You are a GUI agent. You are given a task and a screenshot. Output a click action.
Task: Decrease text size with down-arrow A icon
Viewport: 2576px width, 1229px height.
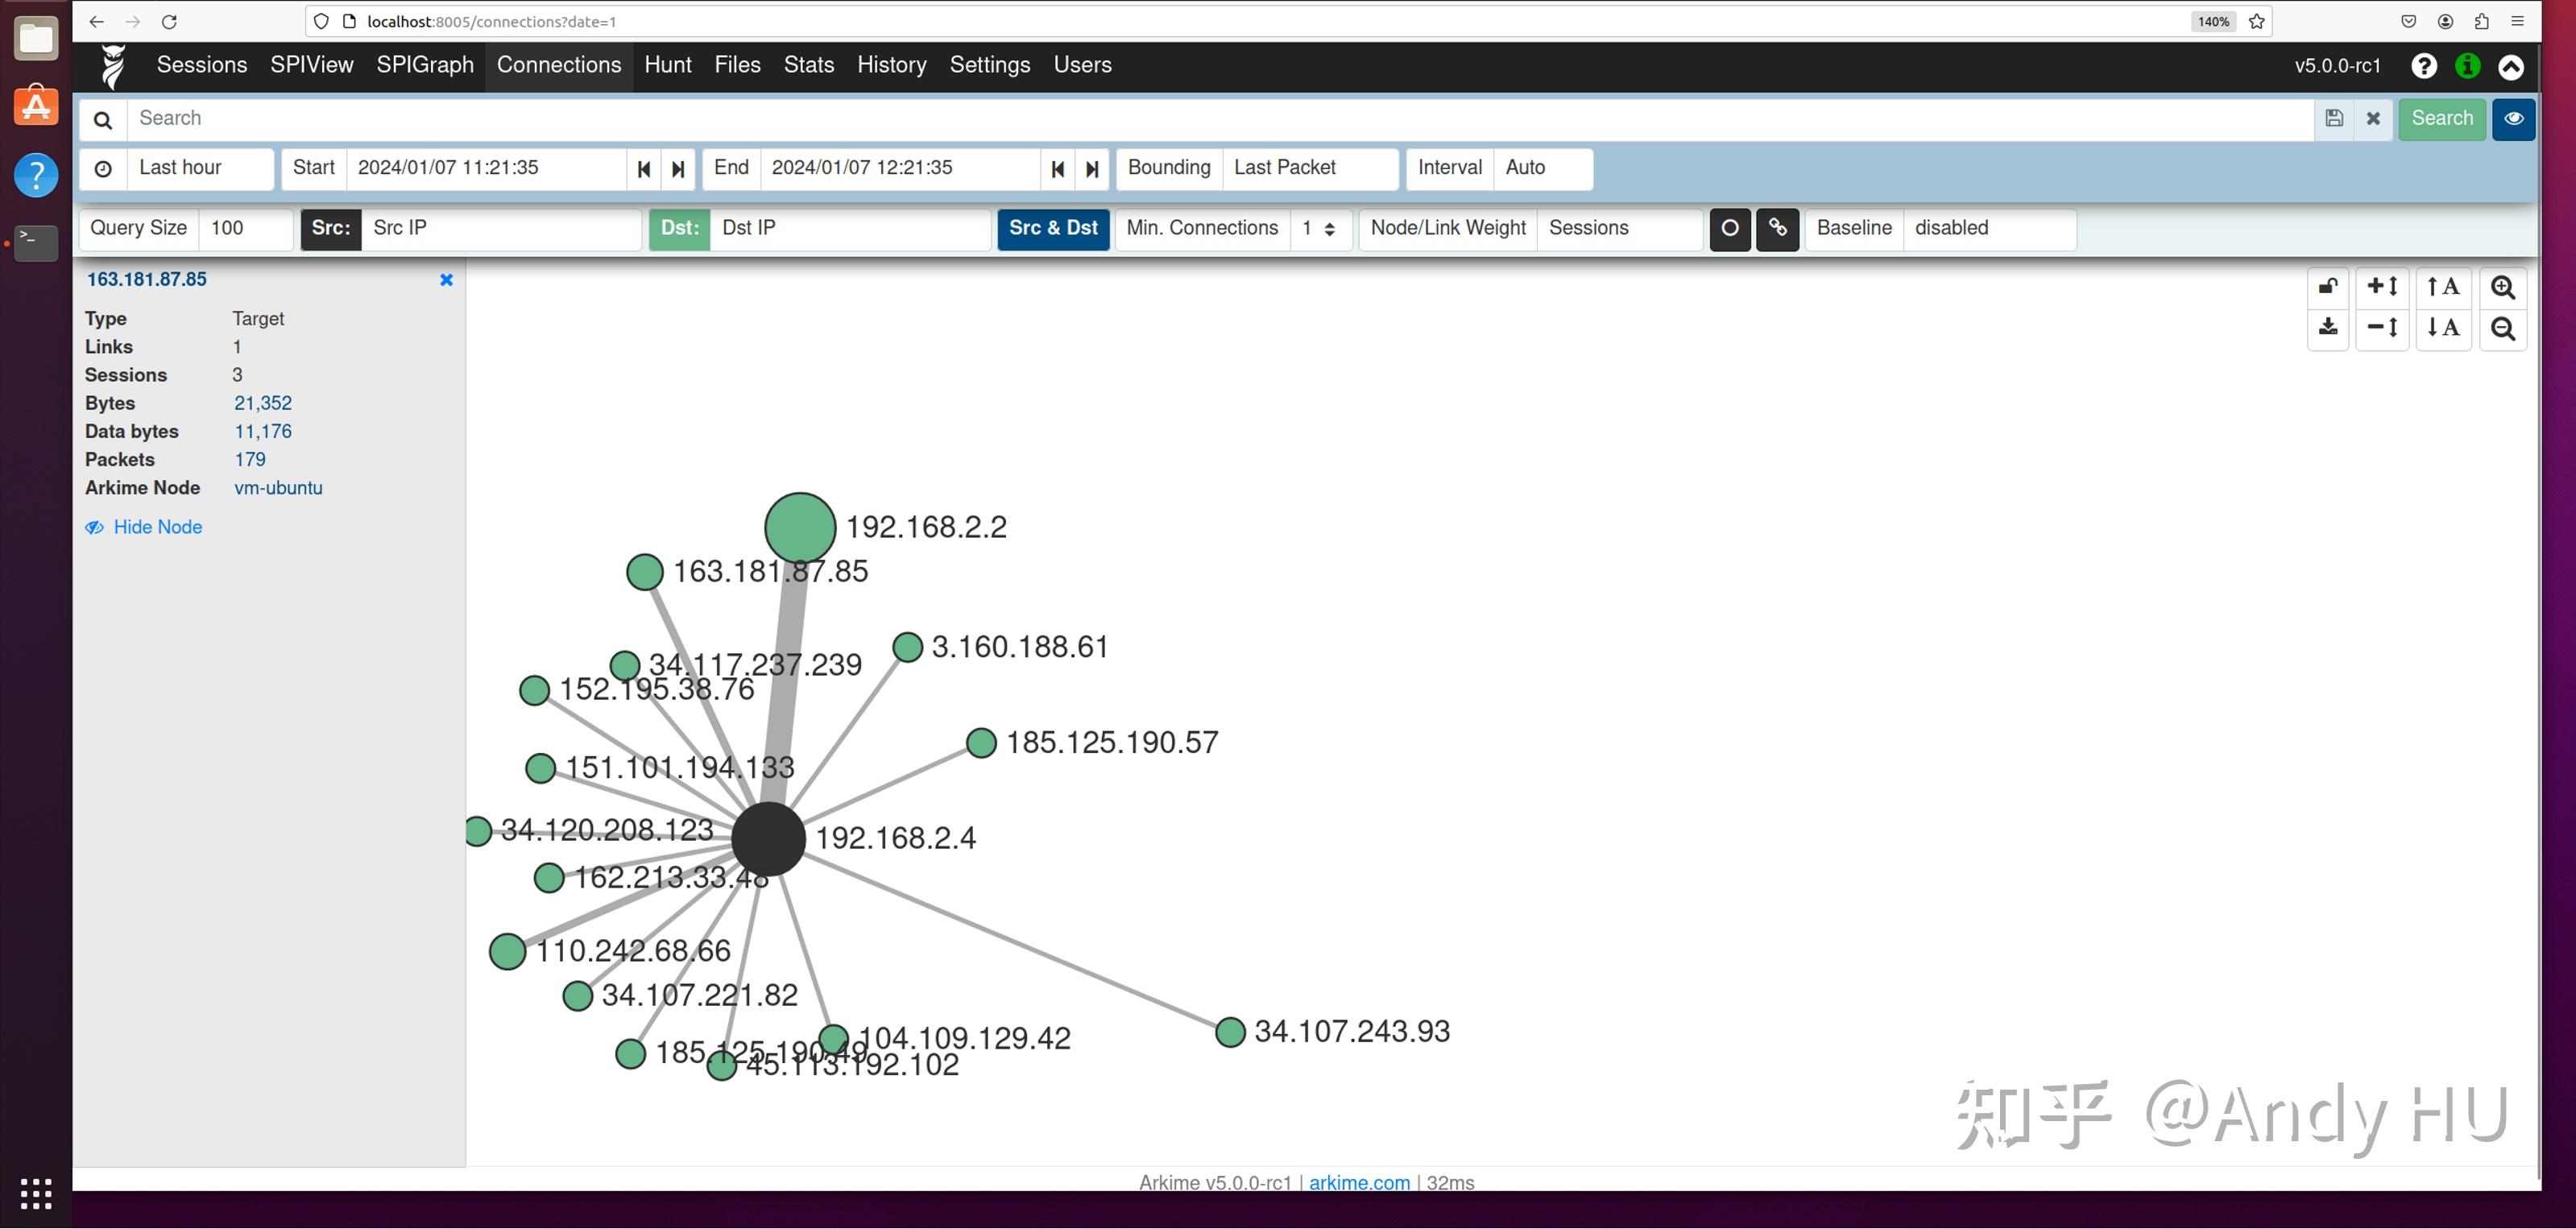pyautogui.click(x=2442, y=328)
